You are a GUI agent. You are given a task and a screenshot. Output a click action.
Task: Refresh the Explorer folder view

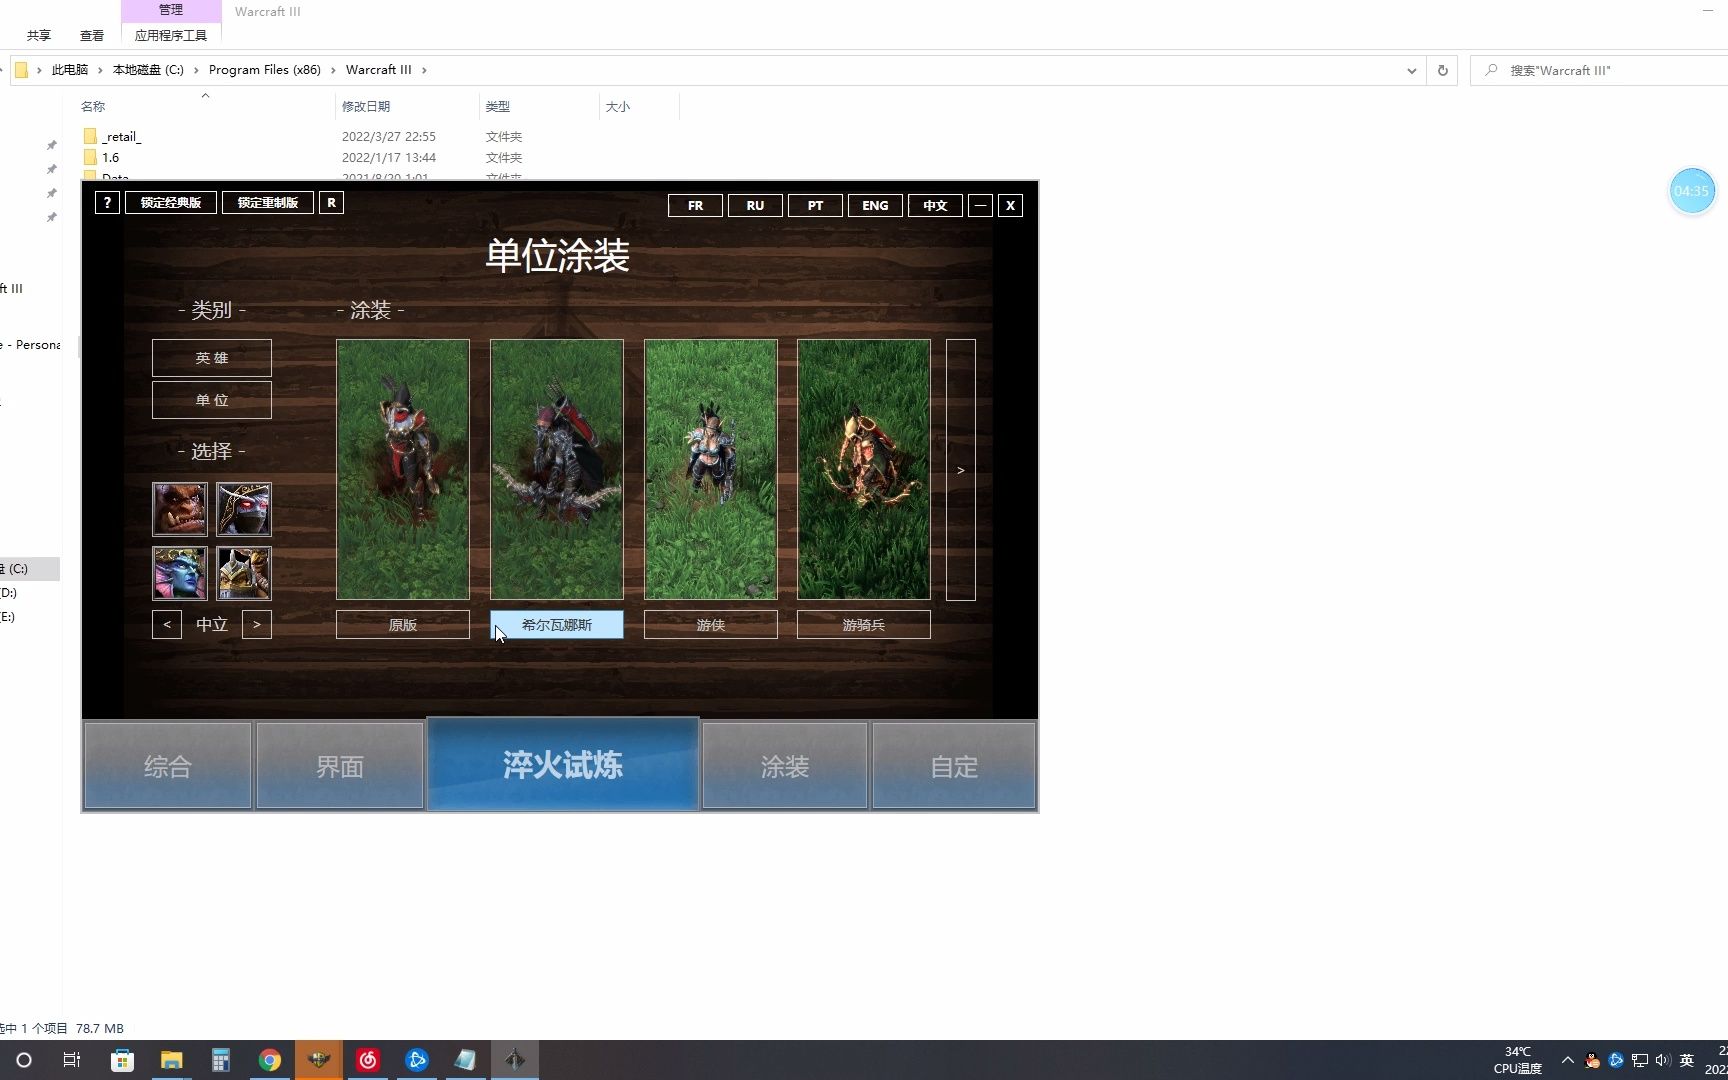pyautogui.click(x=1442, y=70)
